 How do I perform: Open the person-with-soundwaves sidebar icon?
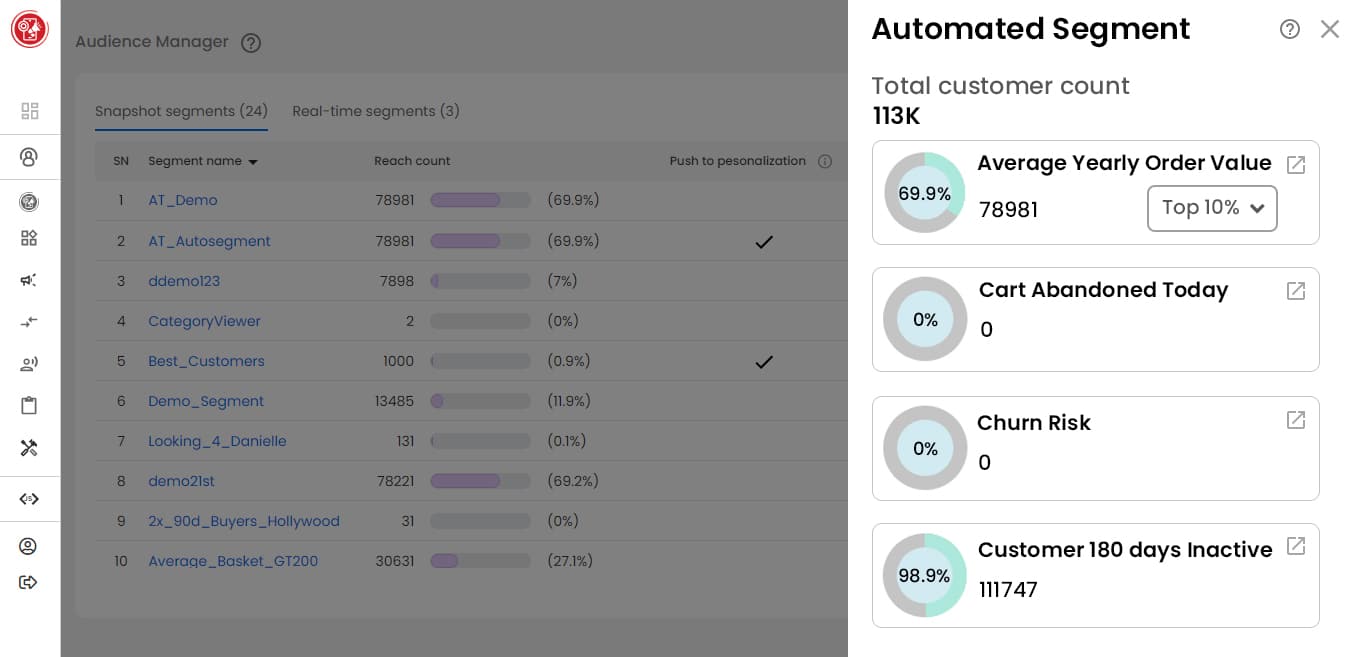tap(29, 364)
